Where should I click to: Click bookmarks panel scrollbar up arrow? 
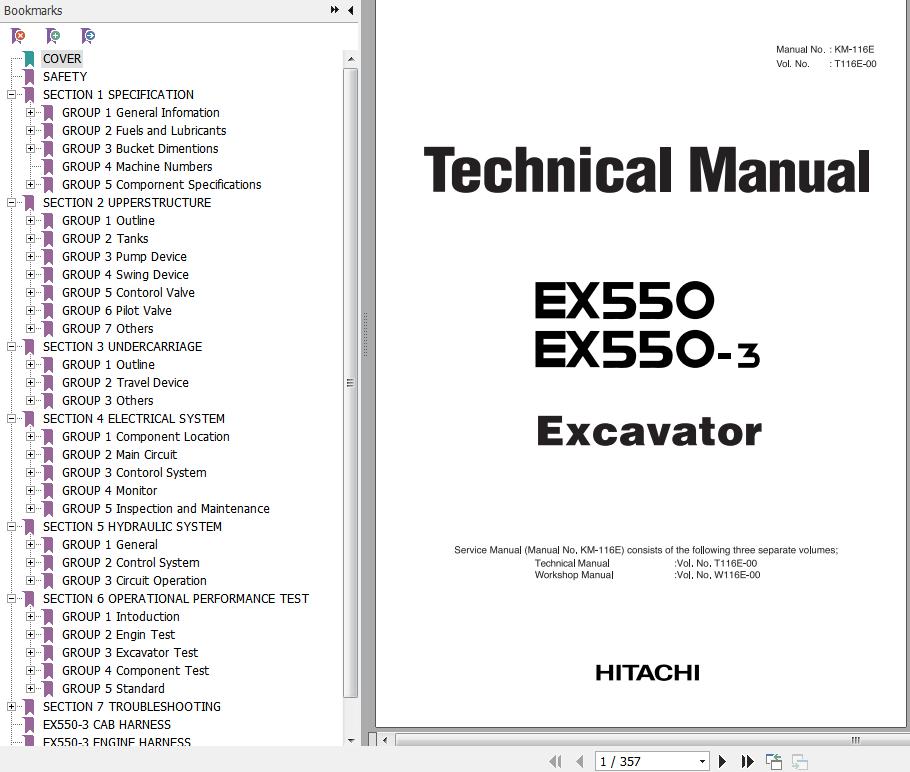351,59
